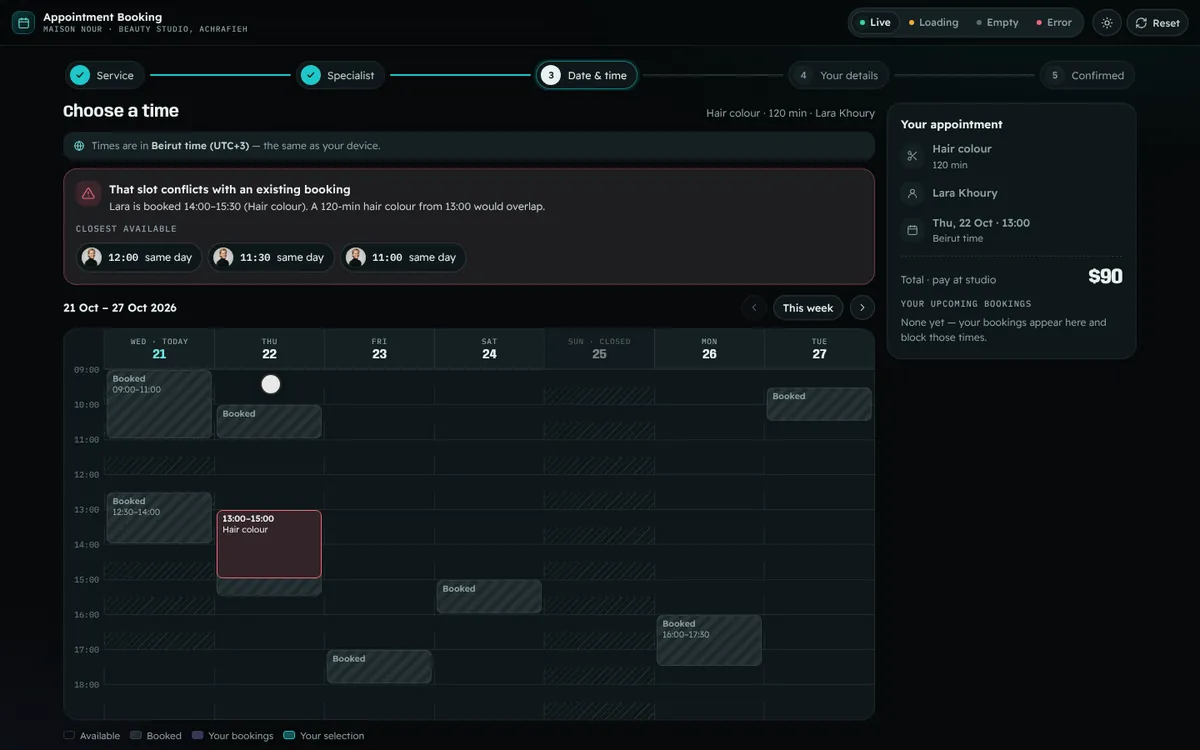Screen dimensions: 1200x750
Task: Click the Booked block on Tuesday
Action: [819, 404]
